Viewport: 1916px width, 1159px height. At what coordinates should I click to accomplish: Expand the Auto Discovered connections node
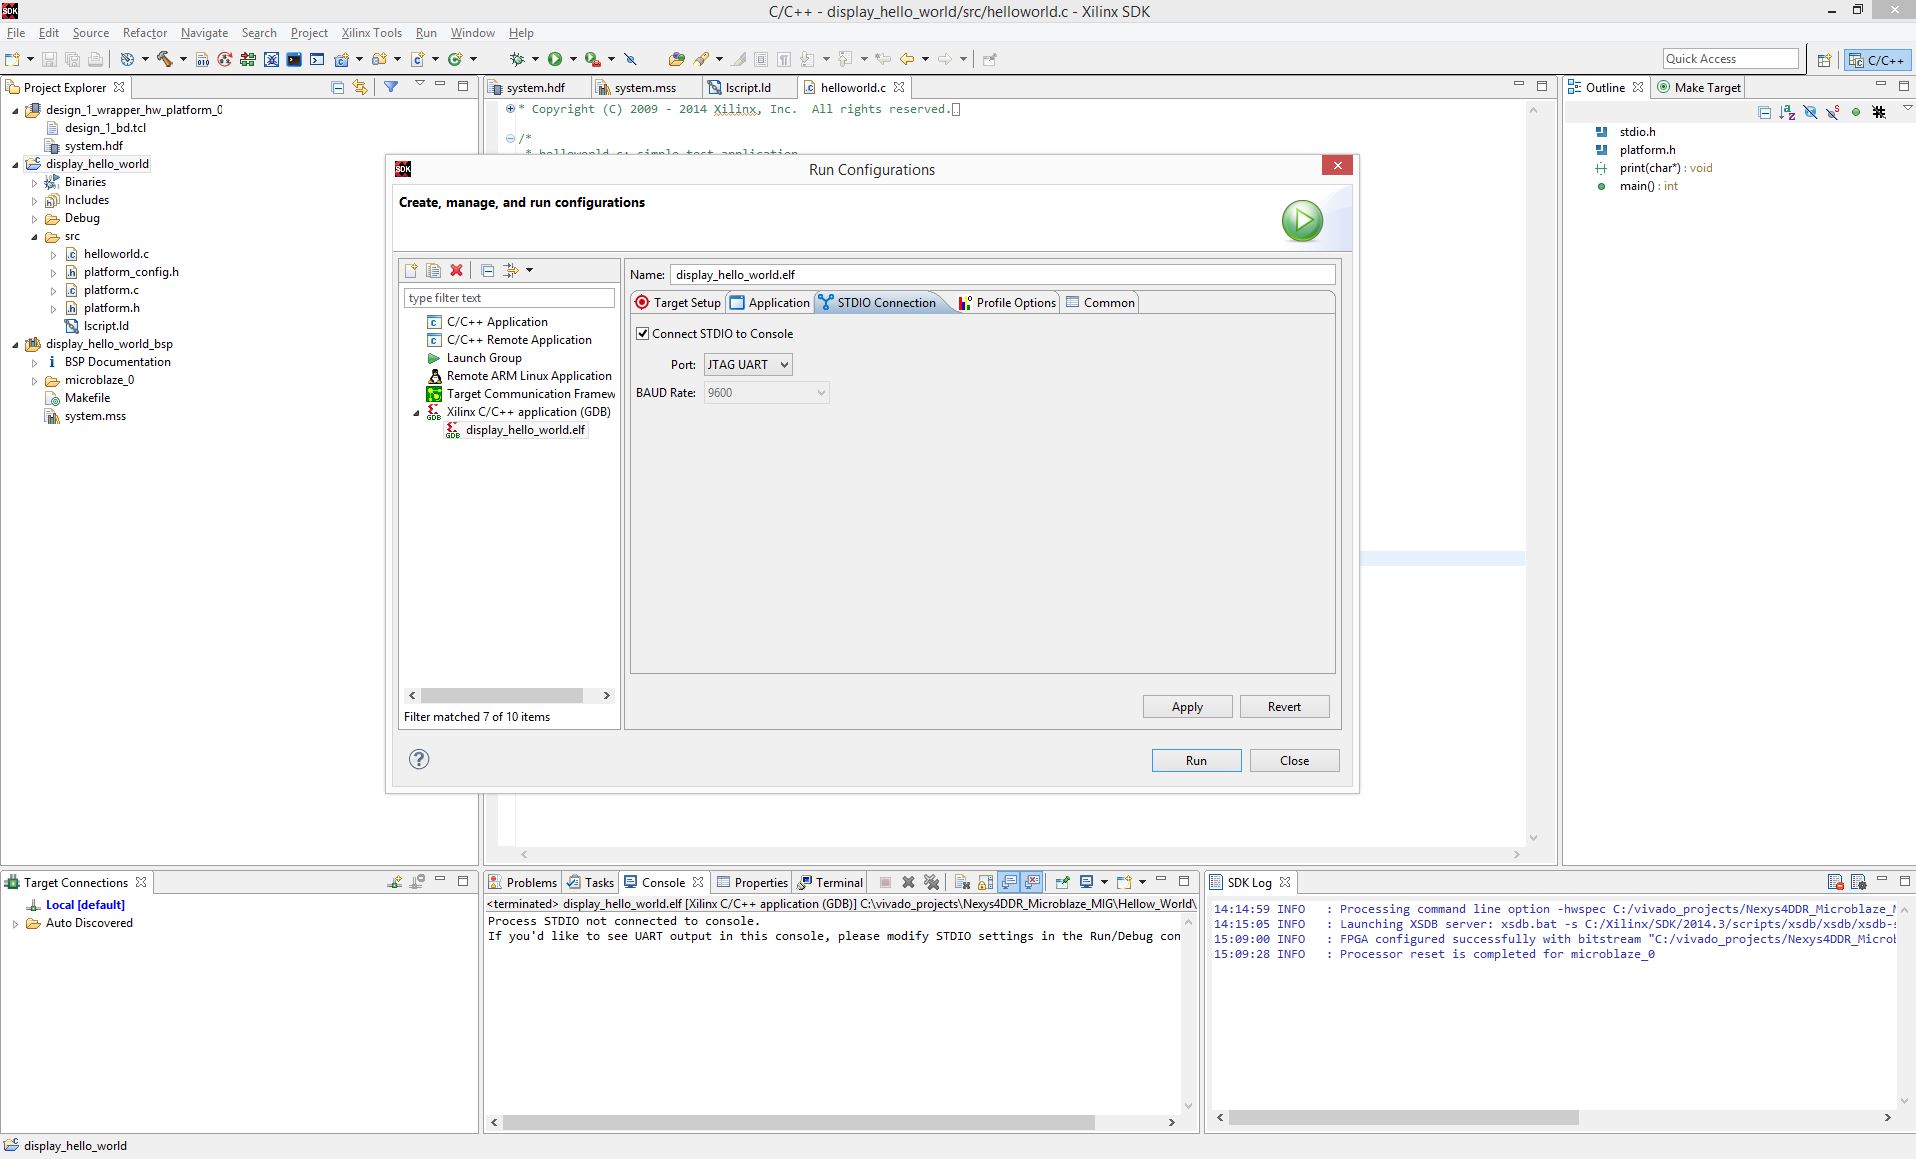pyautogui.click(x=15, y=923)
